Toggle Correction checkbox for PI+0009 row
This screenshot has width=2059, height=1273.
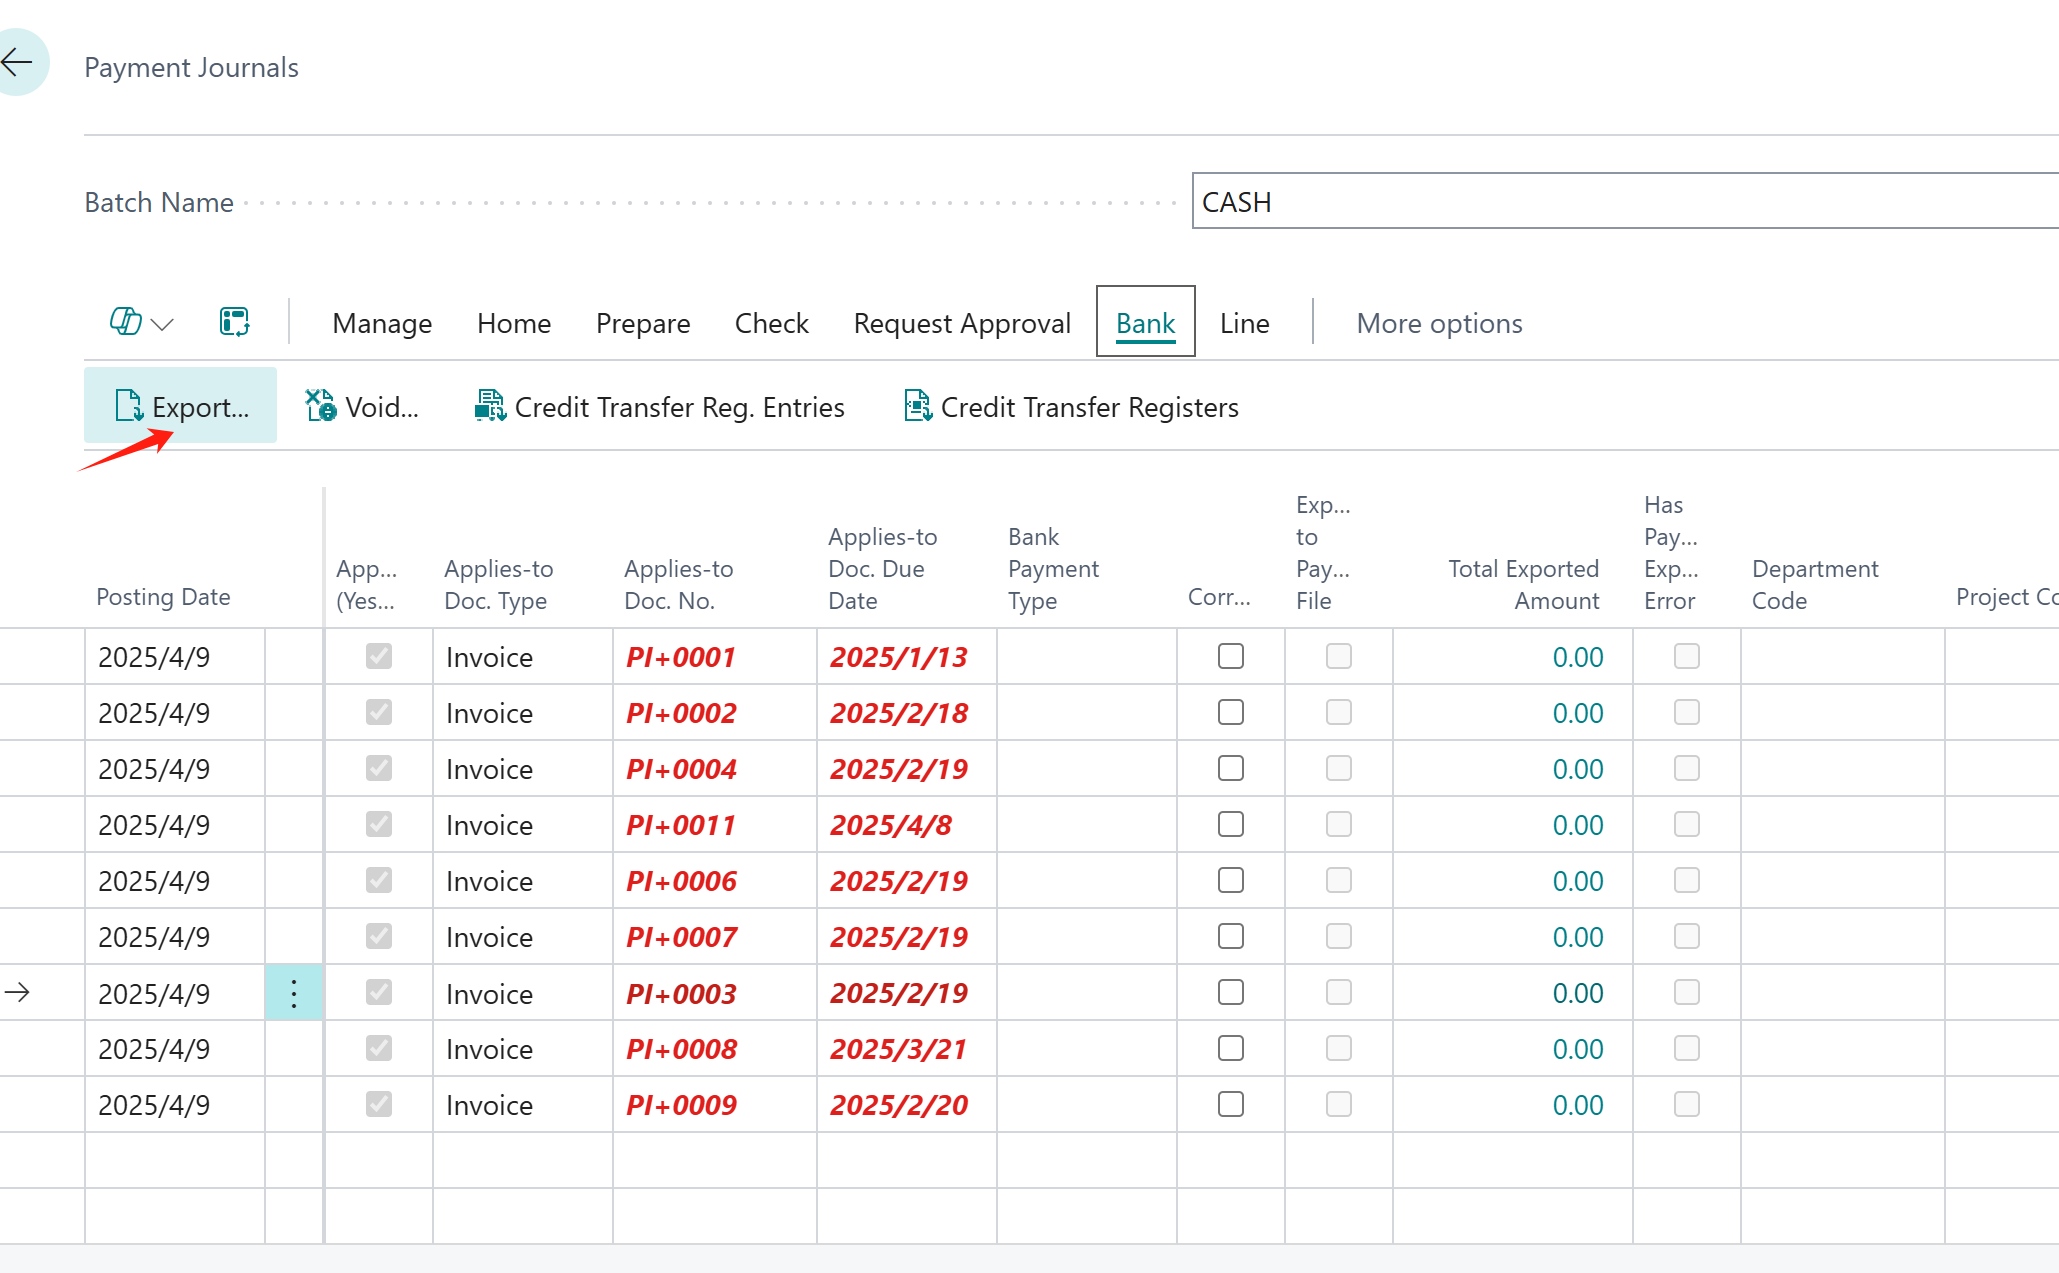click(x=1230, y=1104)
